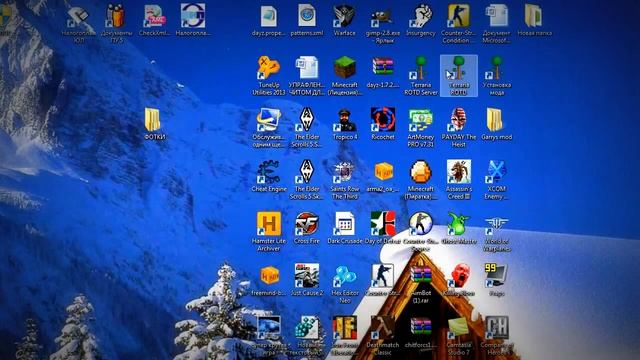The height and width of the screenshot is (360, 640).
Task: Launch Hamster Lite Archiver
Action: 269,232
